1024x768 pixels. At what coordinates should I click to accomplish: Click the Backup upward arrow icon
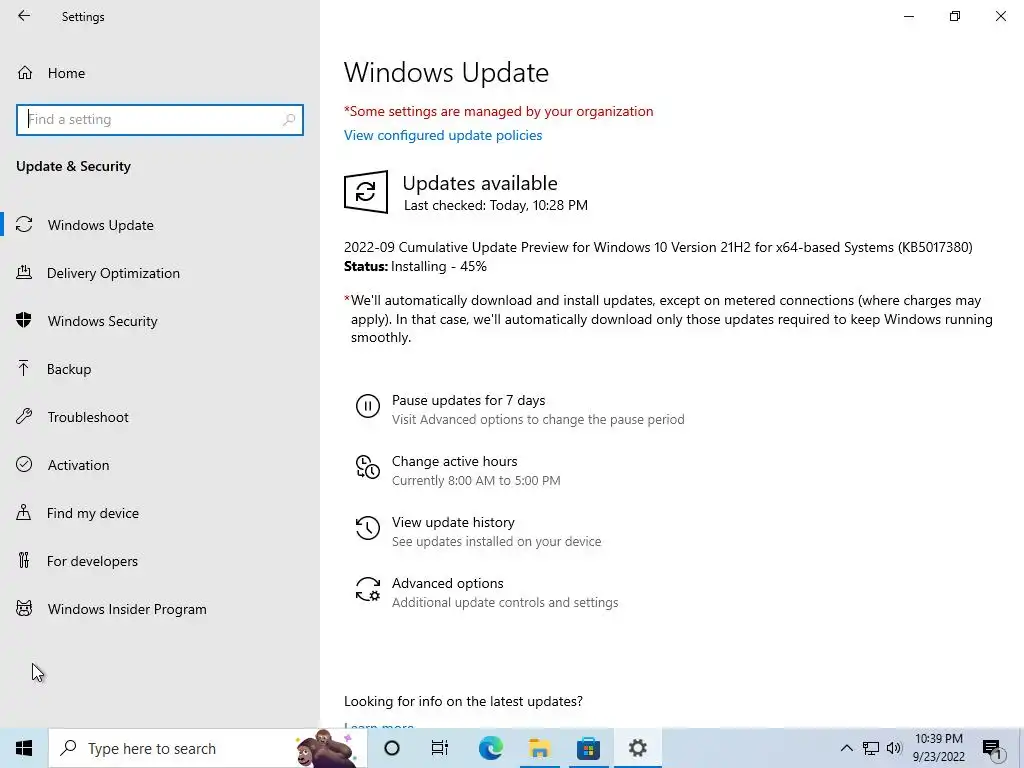pyautogui.click(x=24, y=368)
